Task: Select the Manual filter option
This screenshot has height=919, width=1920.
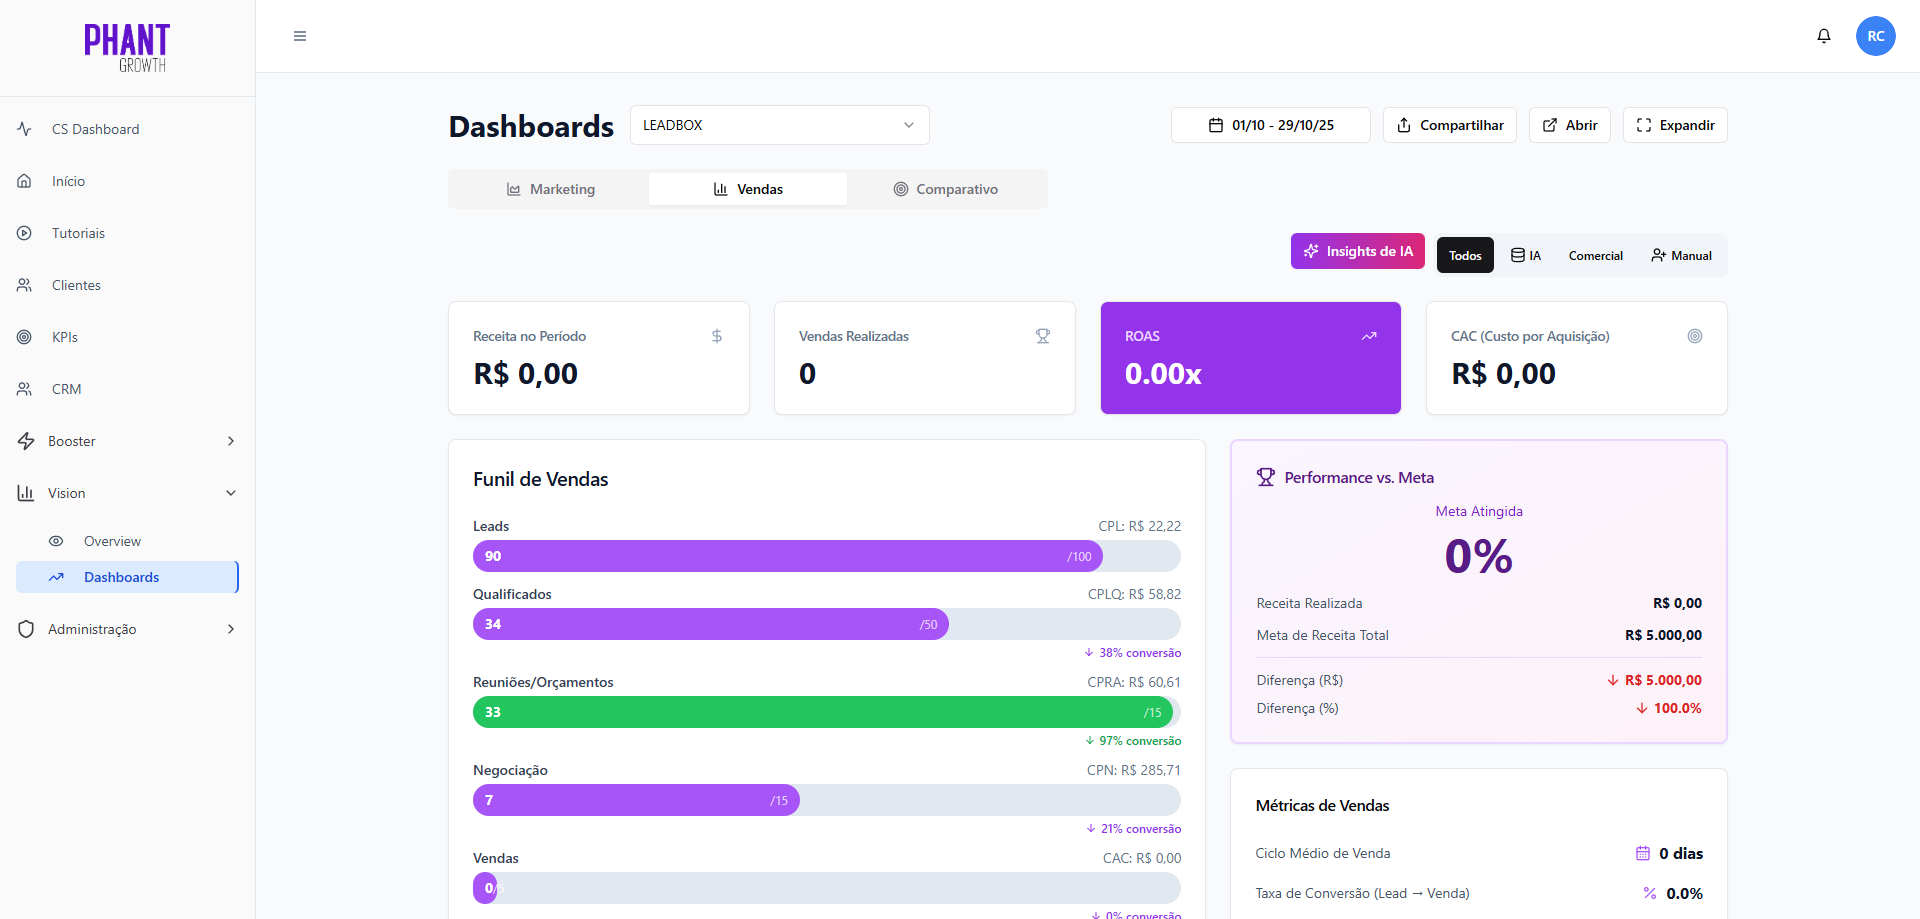Action: pos(1681,255)
